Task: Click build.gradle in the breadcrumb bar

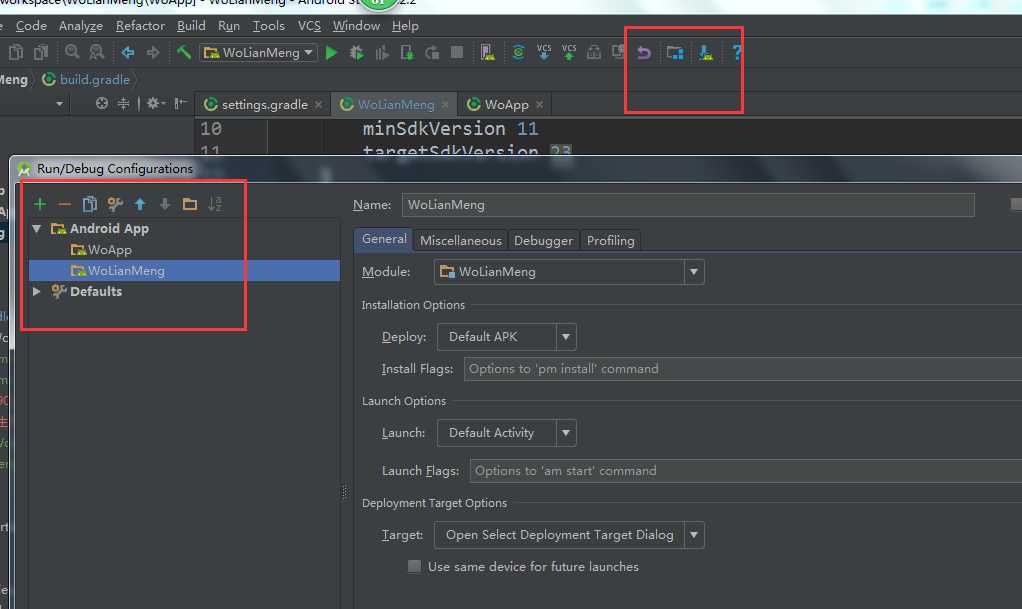Action: coord(95,80)
